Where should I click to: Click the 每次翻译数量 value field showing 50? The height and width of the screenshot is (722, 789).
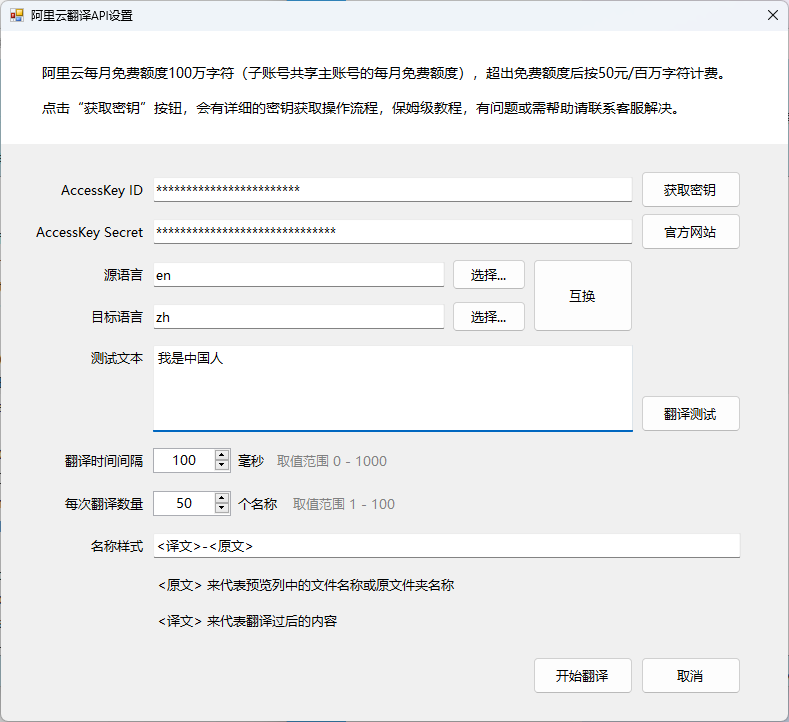tap(184, 503)
